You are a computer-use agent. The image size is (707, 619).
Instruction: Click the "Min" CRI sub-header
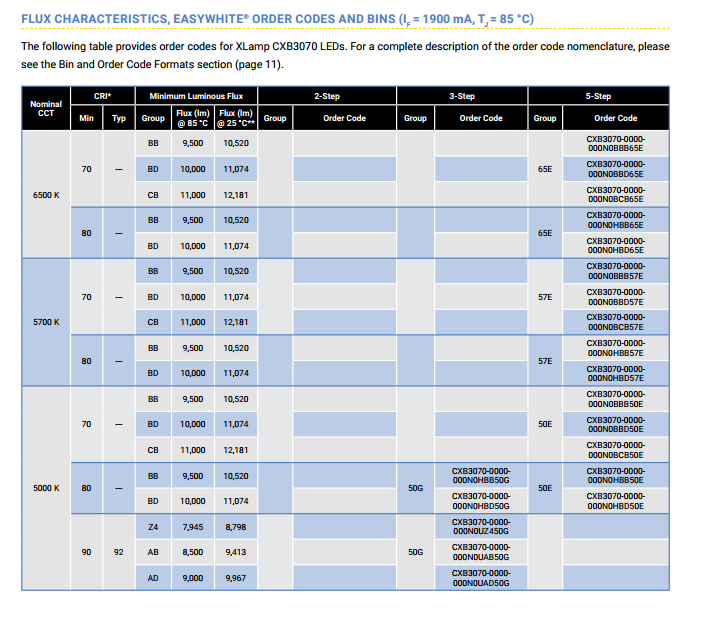pos(87,118)
